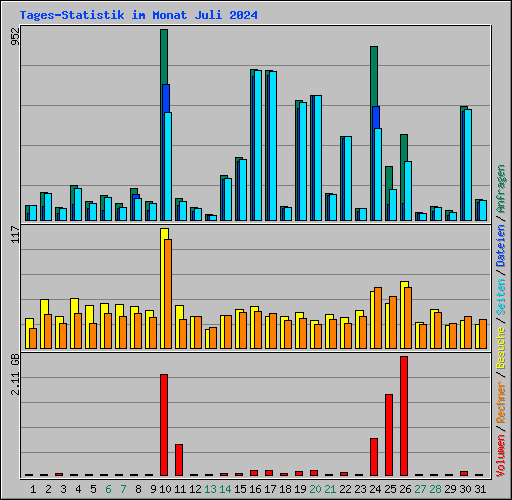Click the Besuche legend label in yellow
This screenshot has height=500, width=512.
(501, 347)
